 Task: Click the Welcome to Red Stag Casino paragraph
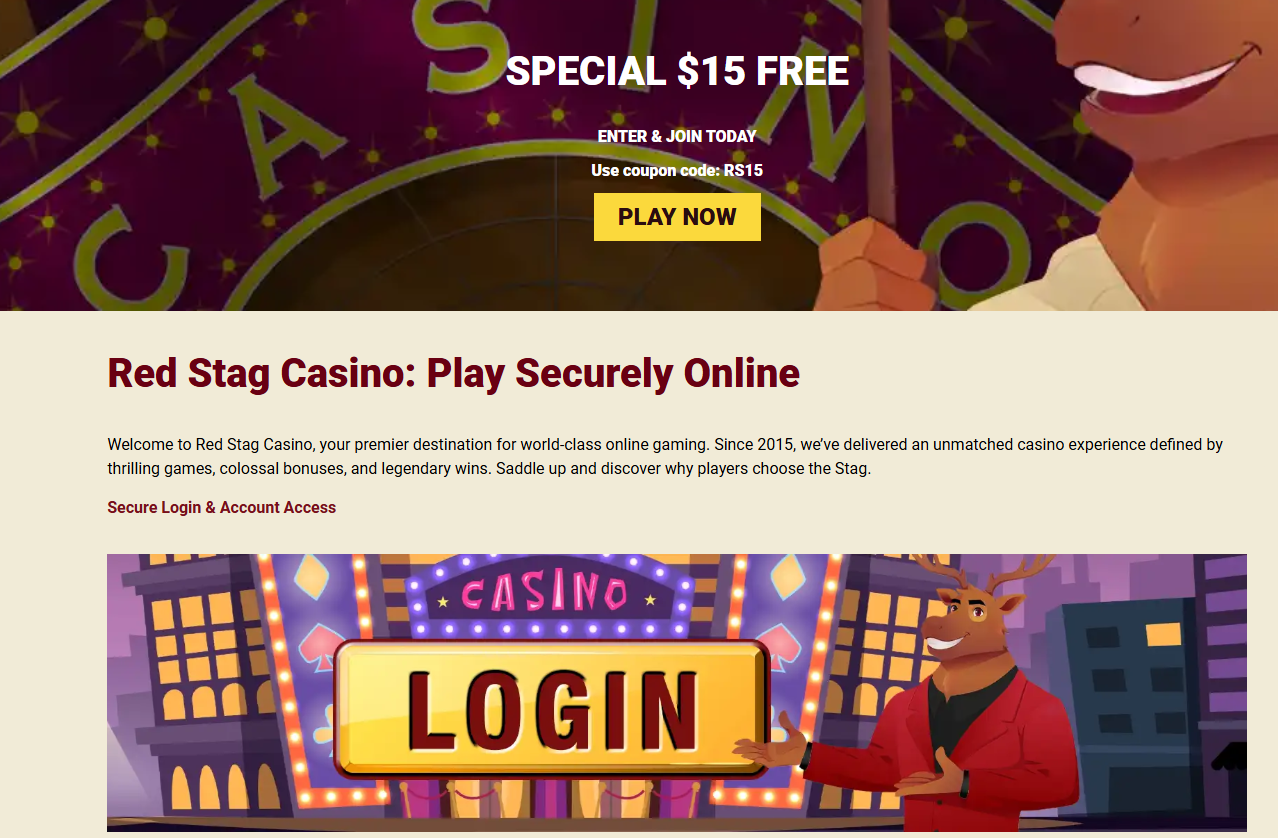tap(665, 456)
